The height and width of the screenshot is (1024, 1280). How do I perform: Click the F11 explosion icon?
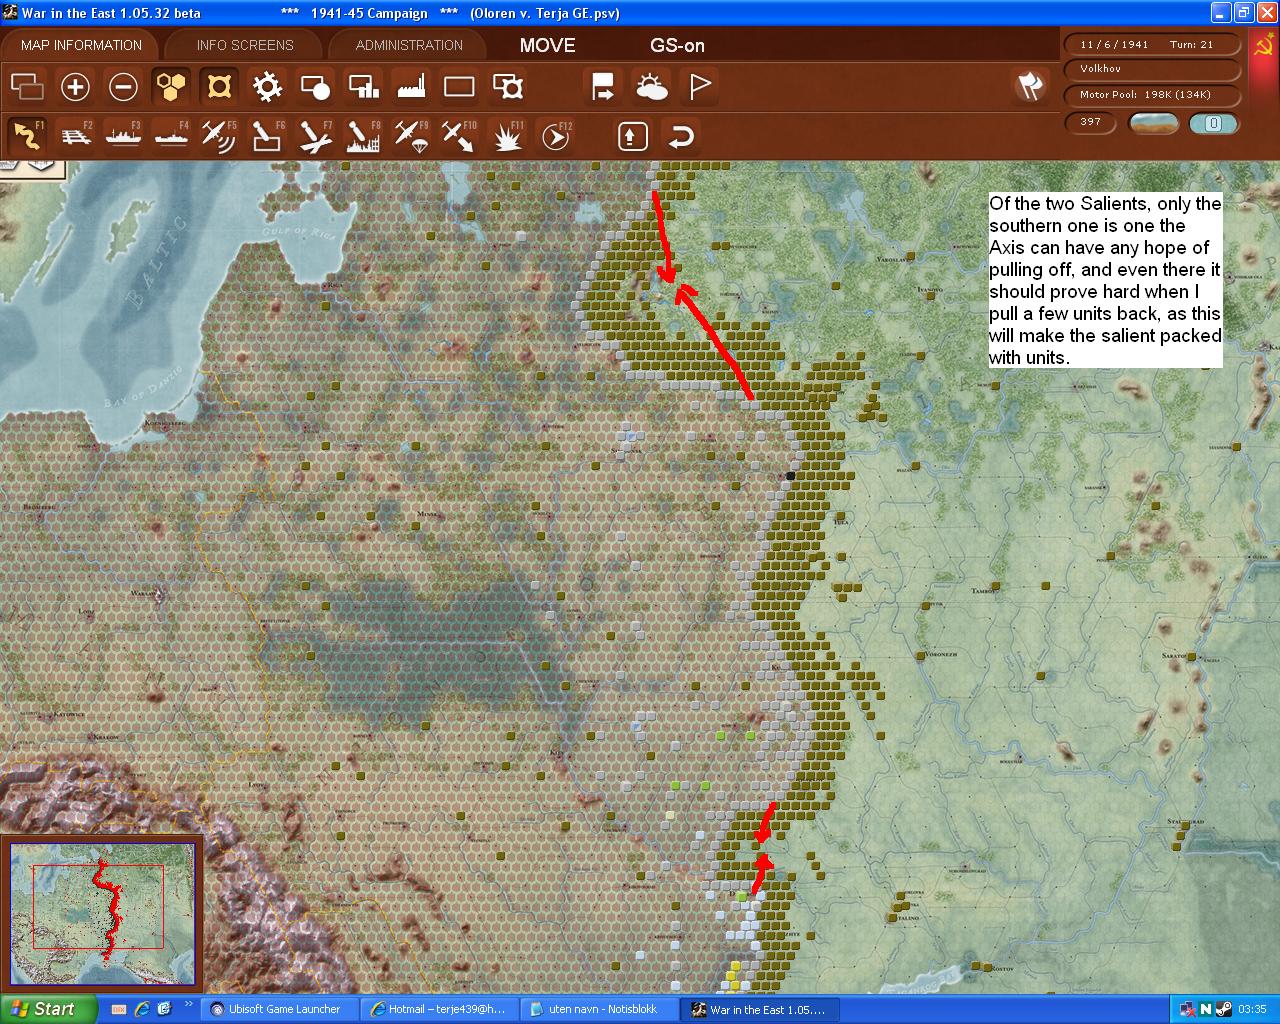[x=507, y=135]
